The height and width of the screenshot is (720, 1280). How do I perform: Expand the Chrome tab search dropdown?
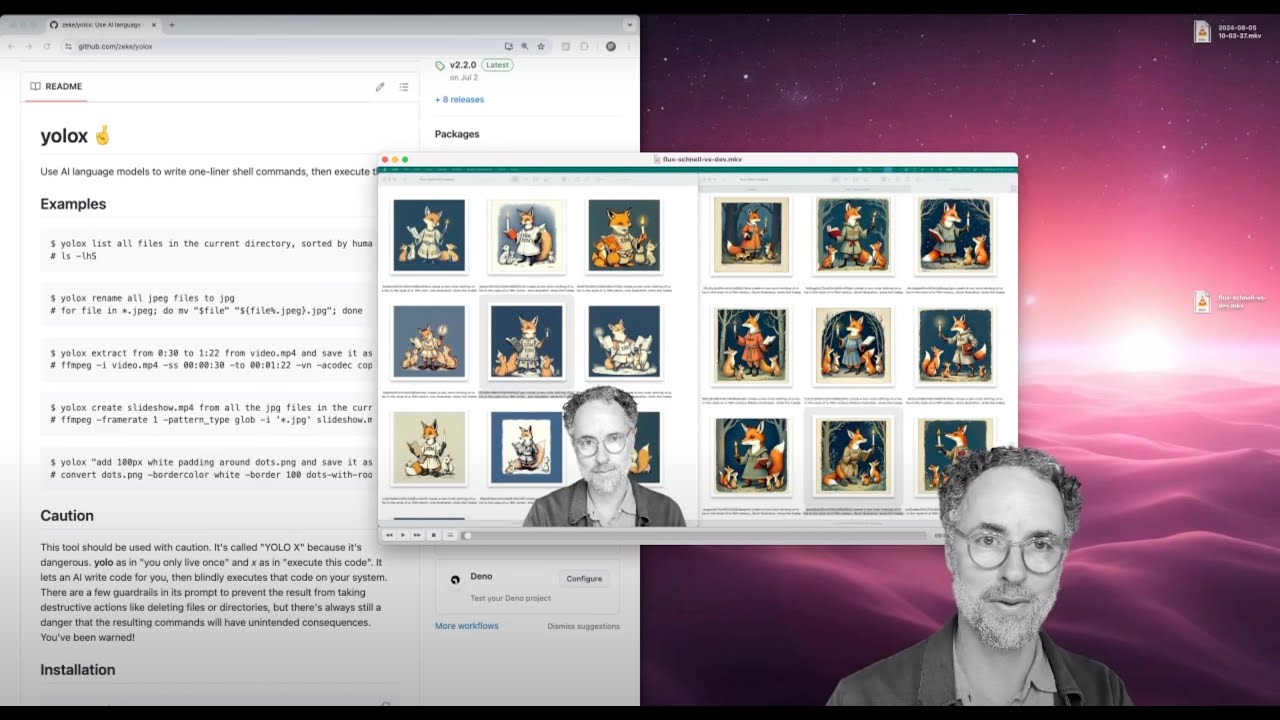[x=628, y=24]
